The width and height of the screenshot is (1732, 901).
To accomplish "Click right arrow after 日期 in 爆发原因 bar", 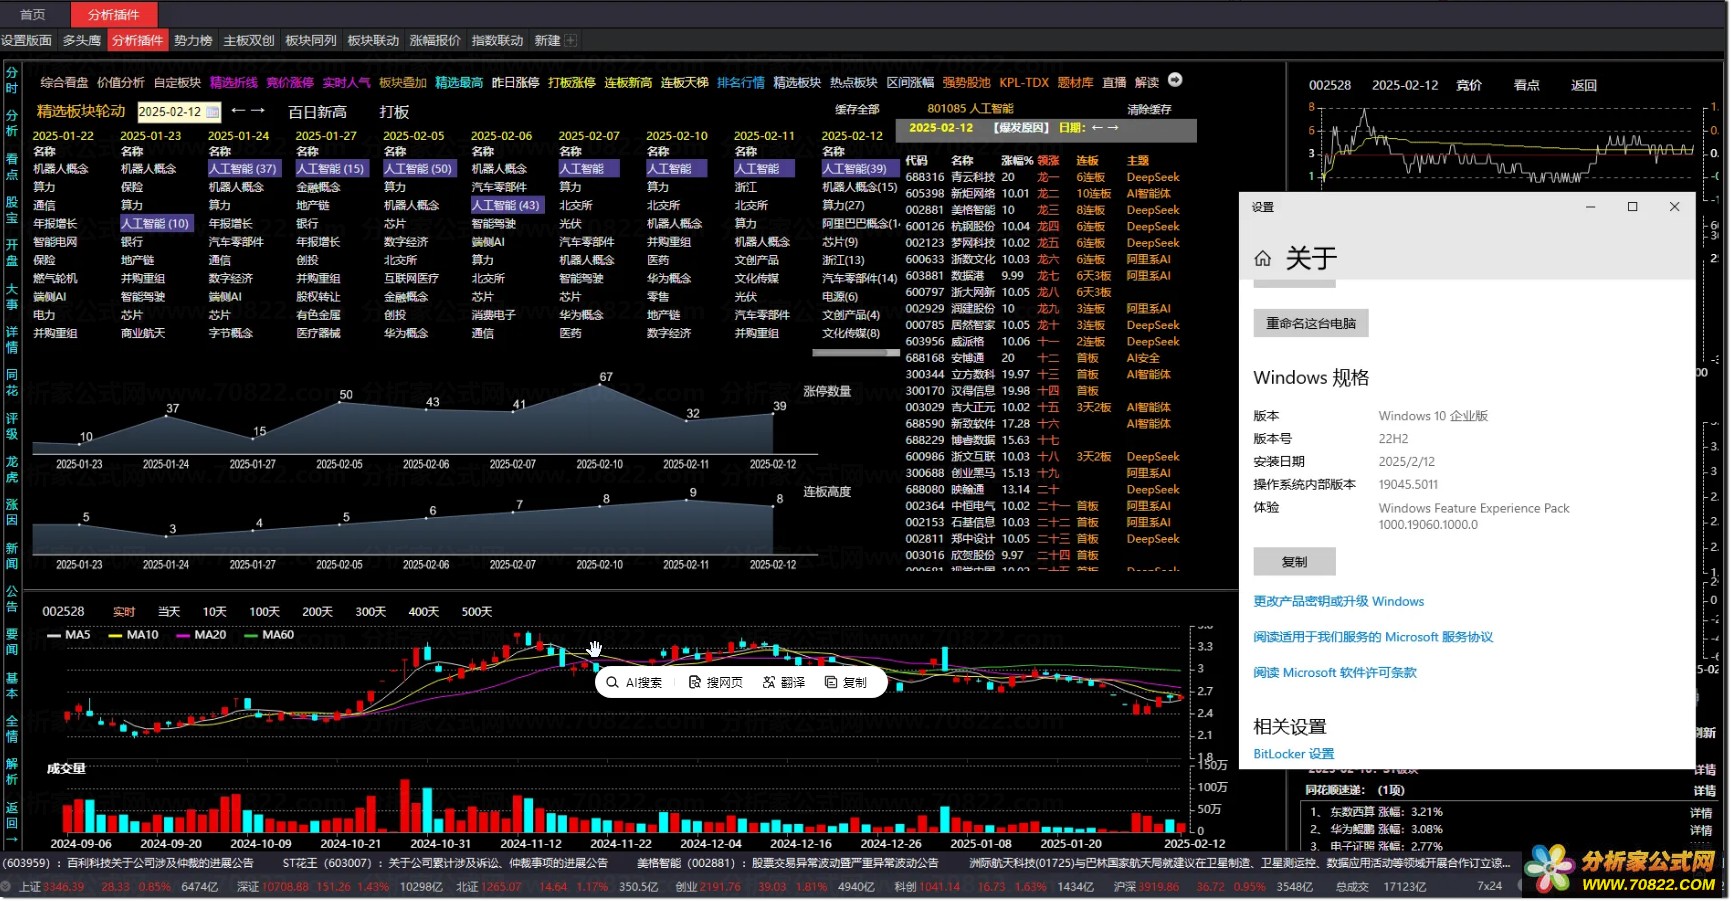I will tap(1113, 128).
